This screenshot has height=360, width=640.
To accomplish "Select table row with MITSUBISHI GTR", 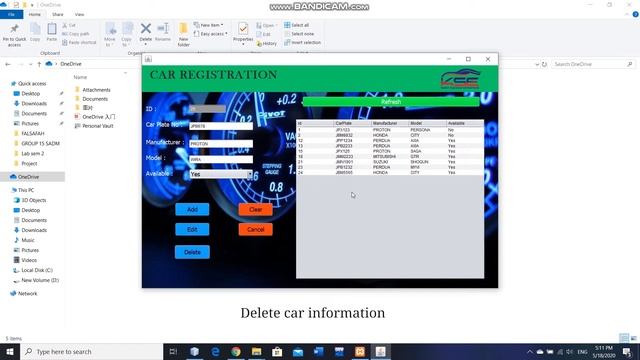I will [x=390, y=157].
